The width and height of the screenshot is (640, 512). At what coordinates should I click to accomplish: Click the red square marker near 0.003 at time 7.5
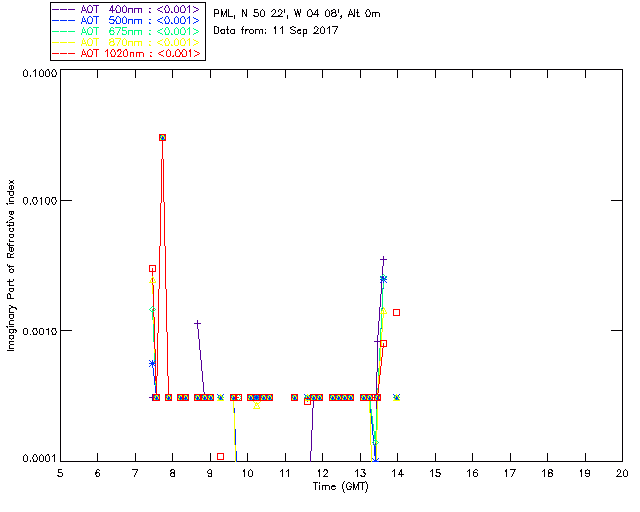[x=152, y=269]
